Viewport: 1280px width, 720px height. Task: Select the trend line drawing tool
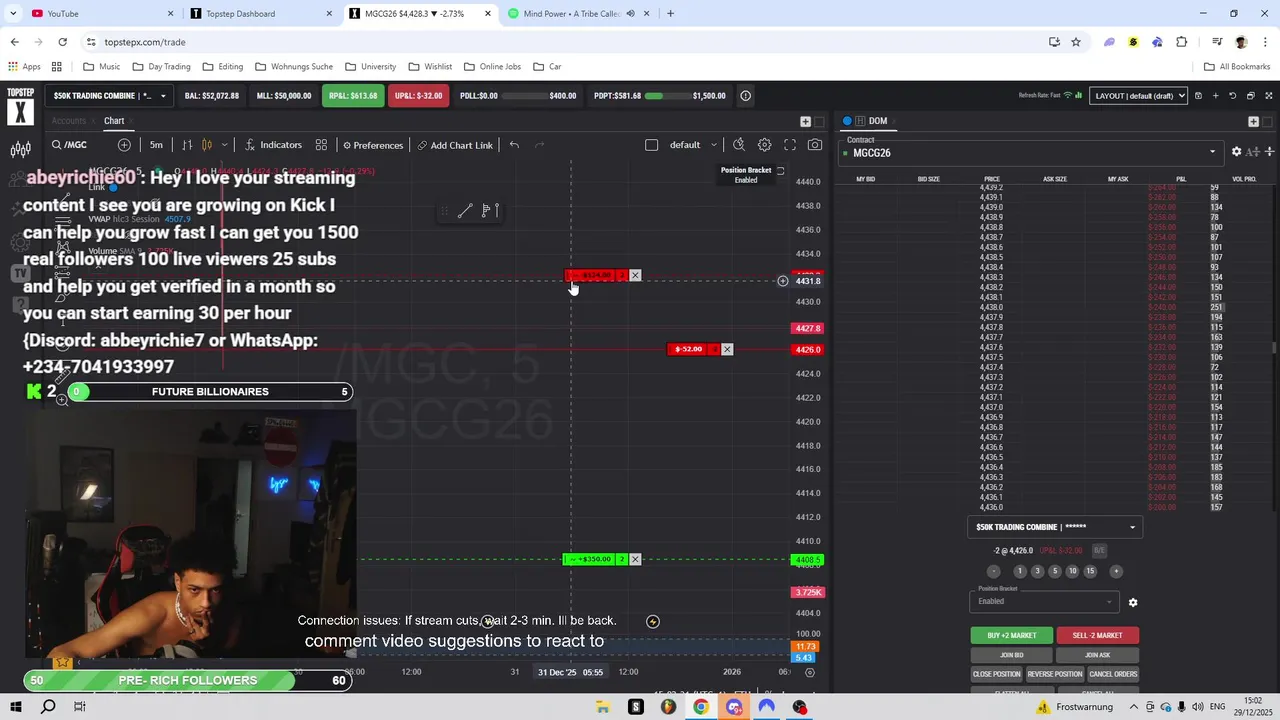click(x=465, y=211)
